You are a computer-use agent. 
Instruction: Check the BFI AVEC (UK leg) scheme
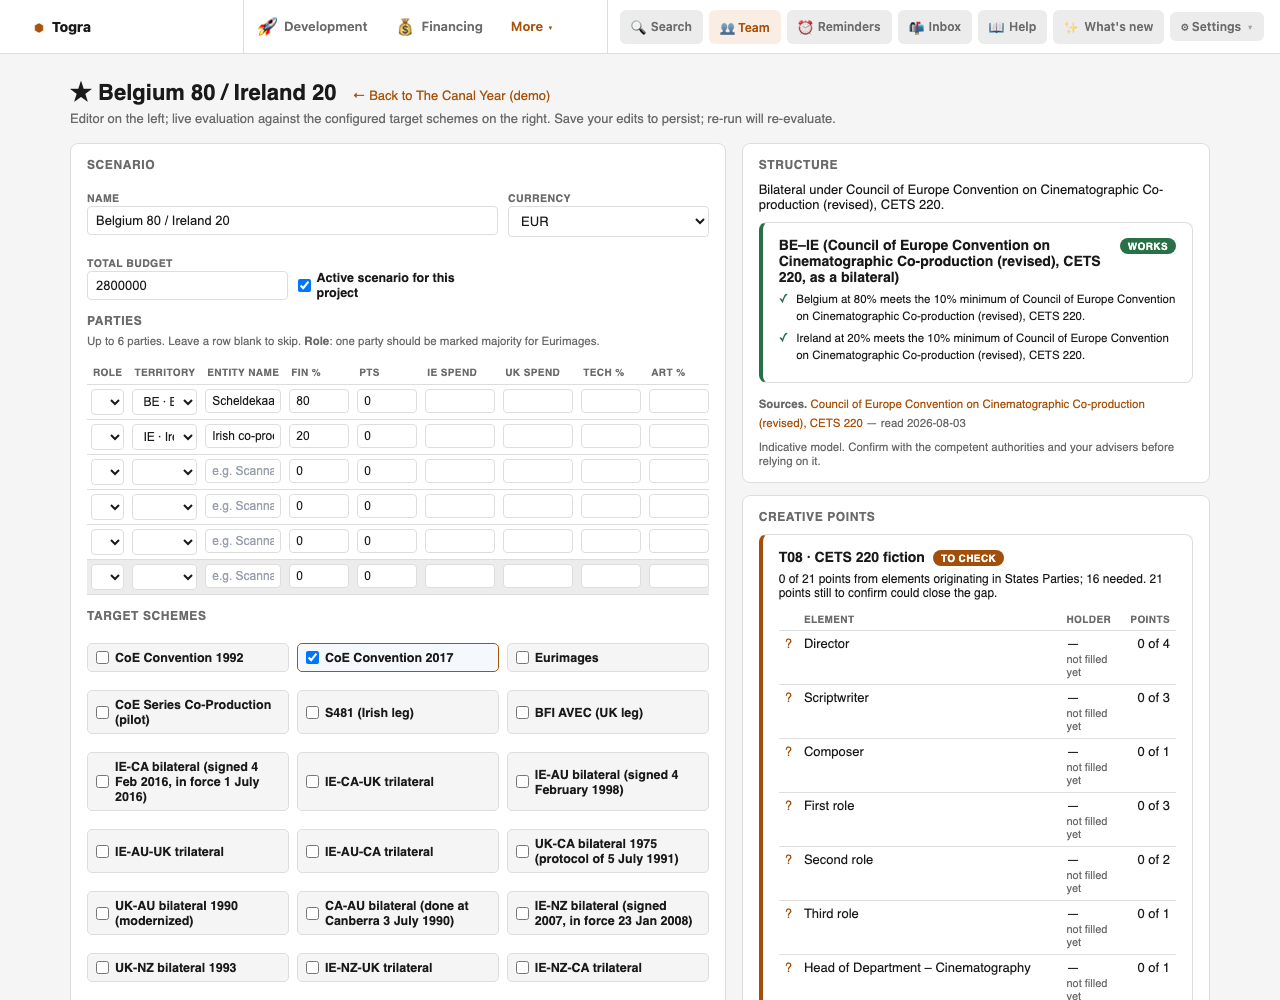pos(522,712)
